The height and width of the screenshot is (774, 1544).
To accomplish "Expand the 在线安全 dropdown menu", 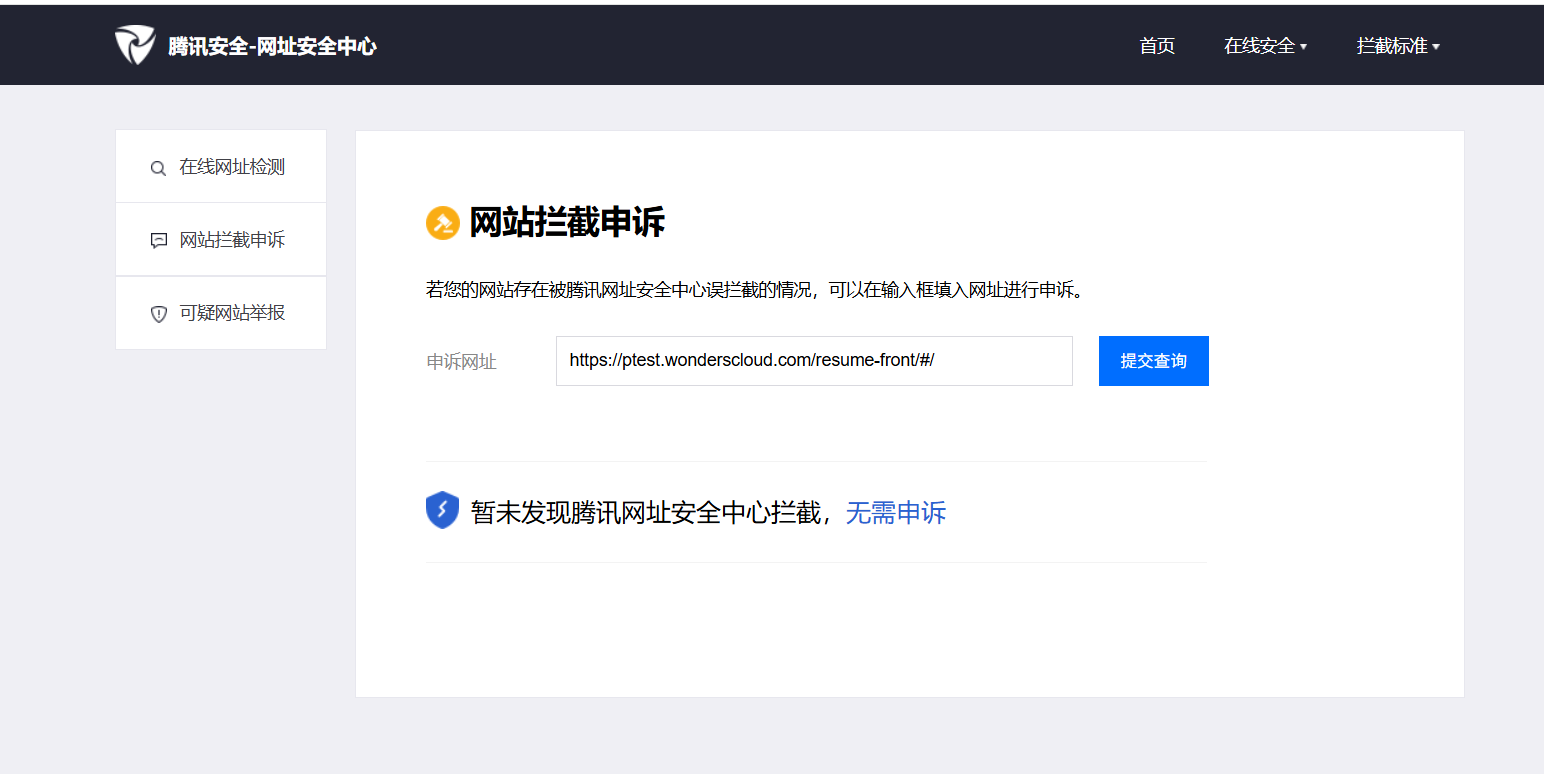I will [1265, 46].
